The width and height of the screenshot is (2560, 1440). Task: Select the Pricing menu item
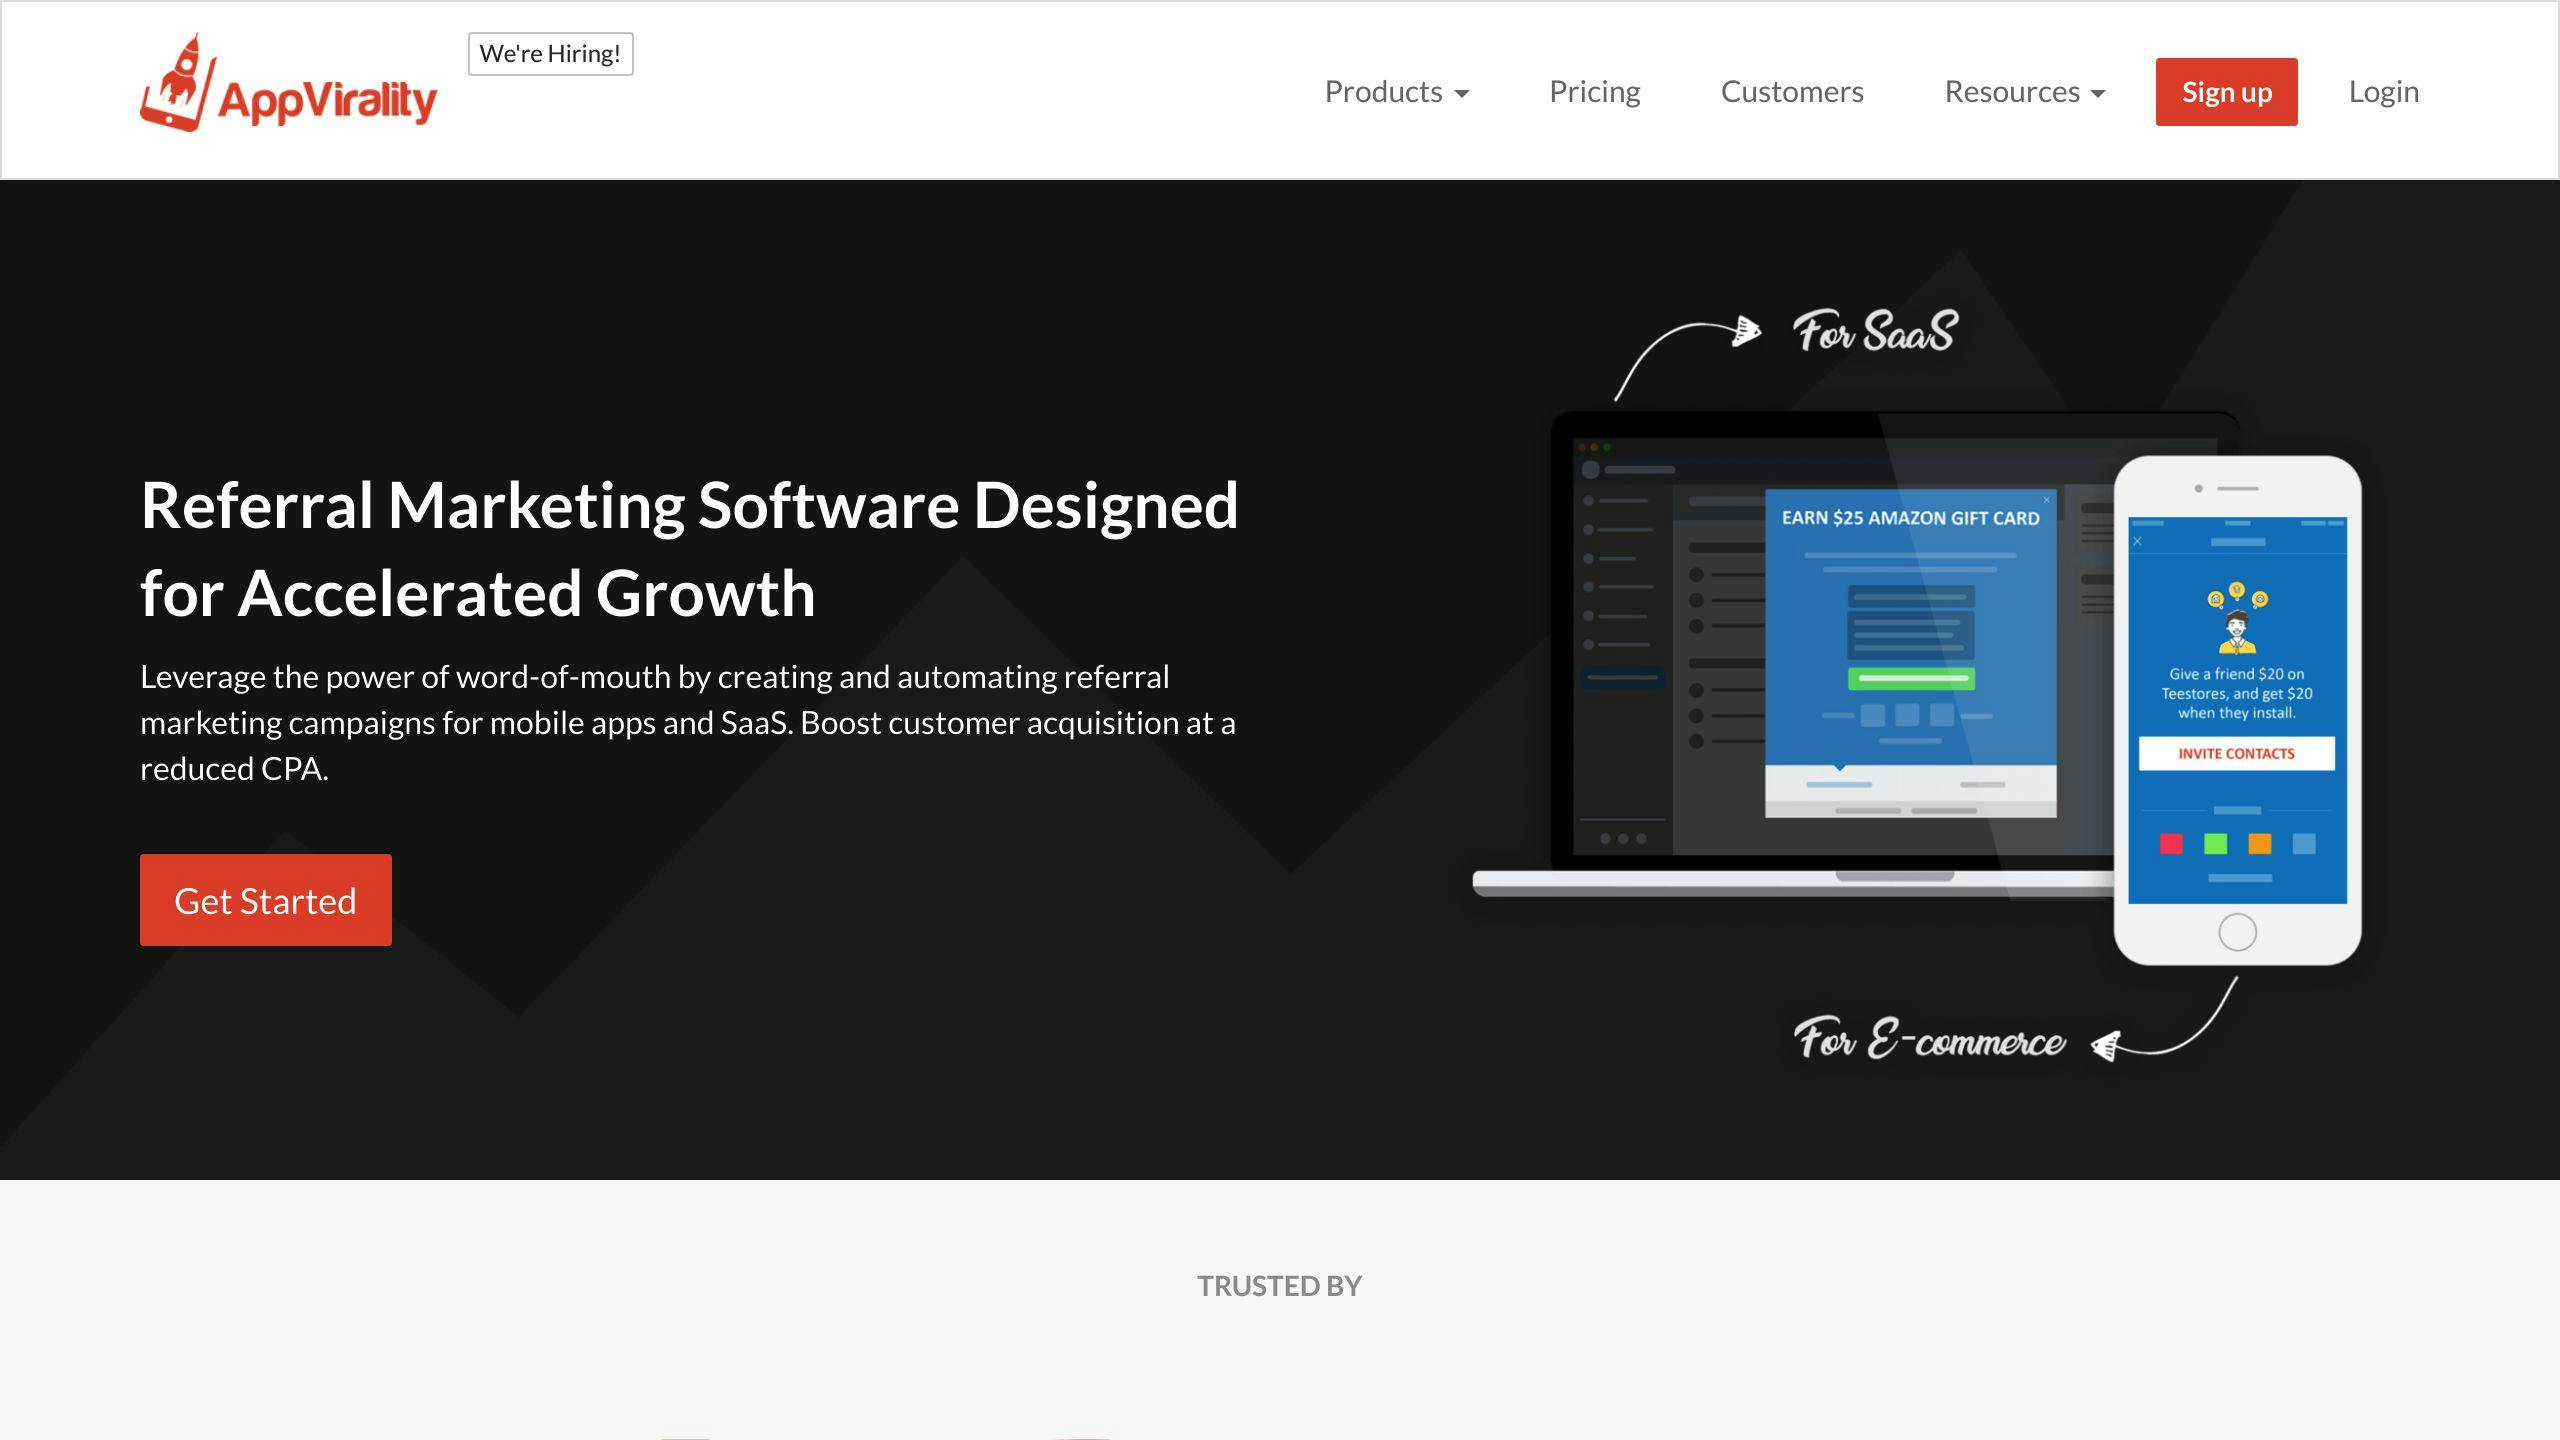(x=1593, y=90)
